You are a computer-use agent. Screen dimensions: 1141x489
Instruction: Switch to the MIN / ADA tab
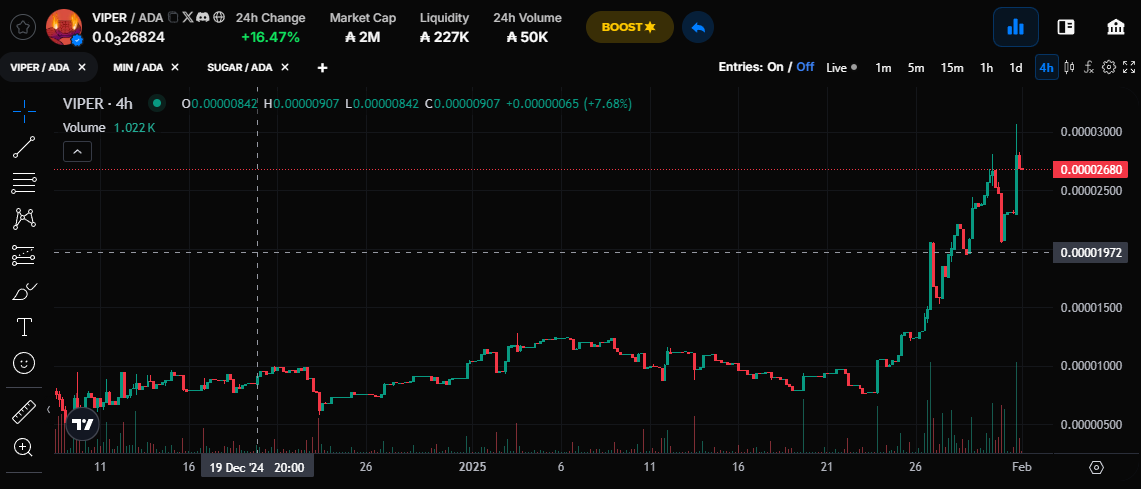(x=138, y=68)
